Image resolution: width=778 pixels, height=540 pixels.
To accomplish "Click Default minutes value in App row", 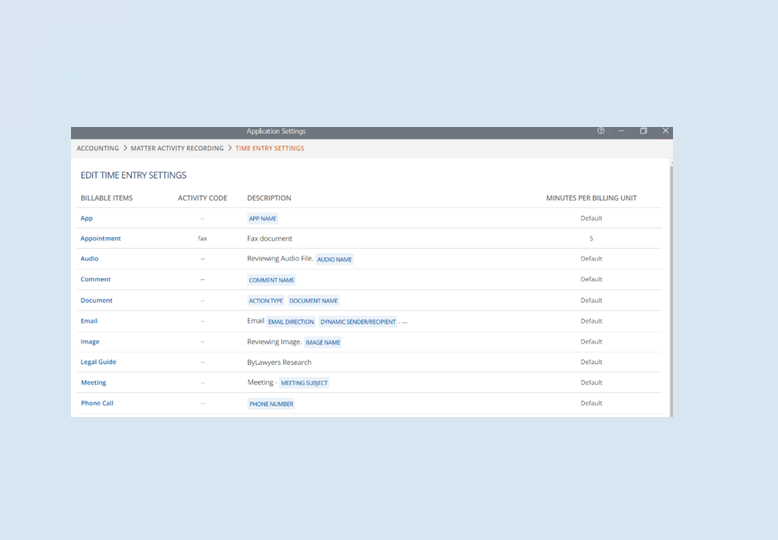I will tap(591, 218).
